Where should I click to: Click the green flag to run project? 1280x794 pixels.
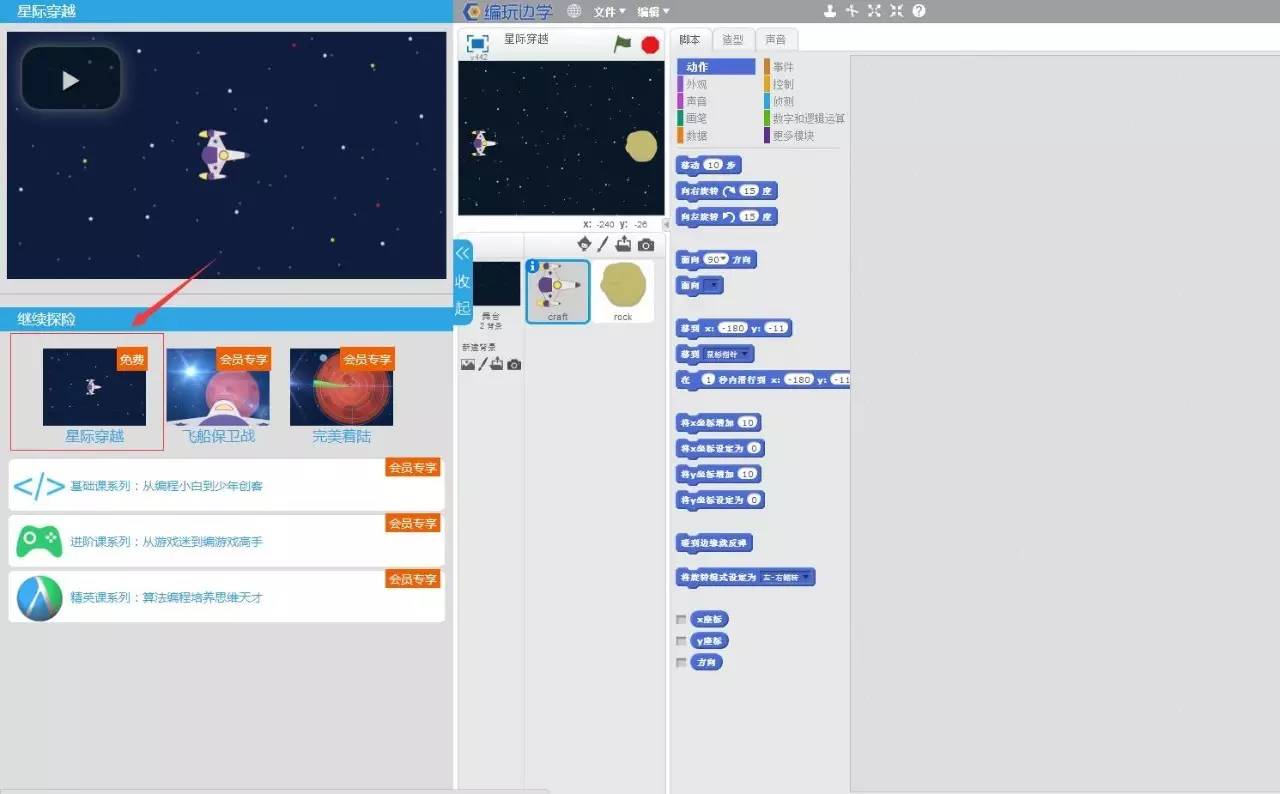623,44
